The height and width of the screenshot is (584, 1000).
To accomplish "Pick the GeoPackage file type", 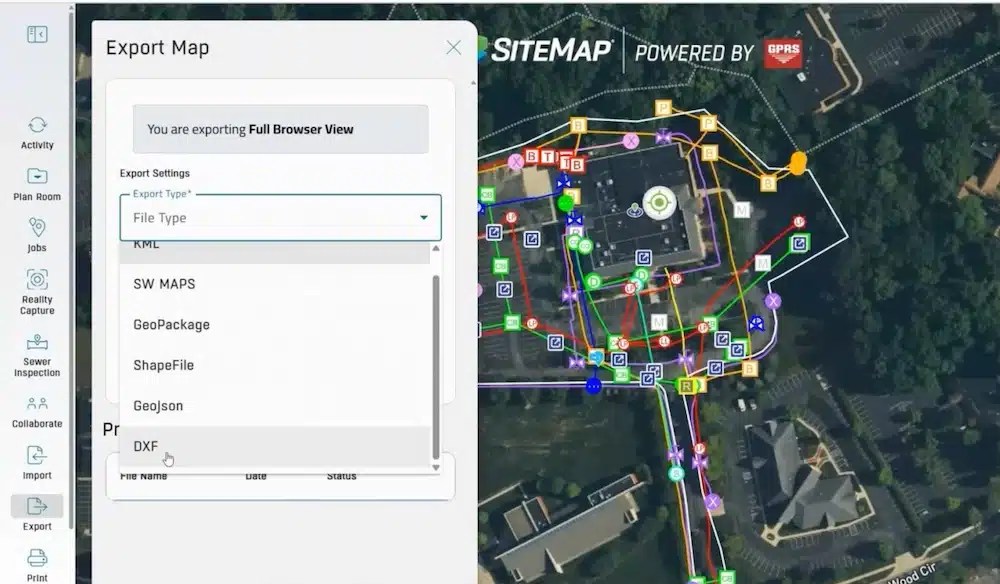I will [x=169, y=324].
